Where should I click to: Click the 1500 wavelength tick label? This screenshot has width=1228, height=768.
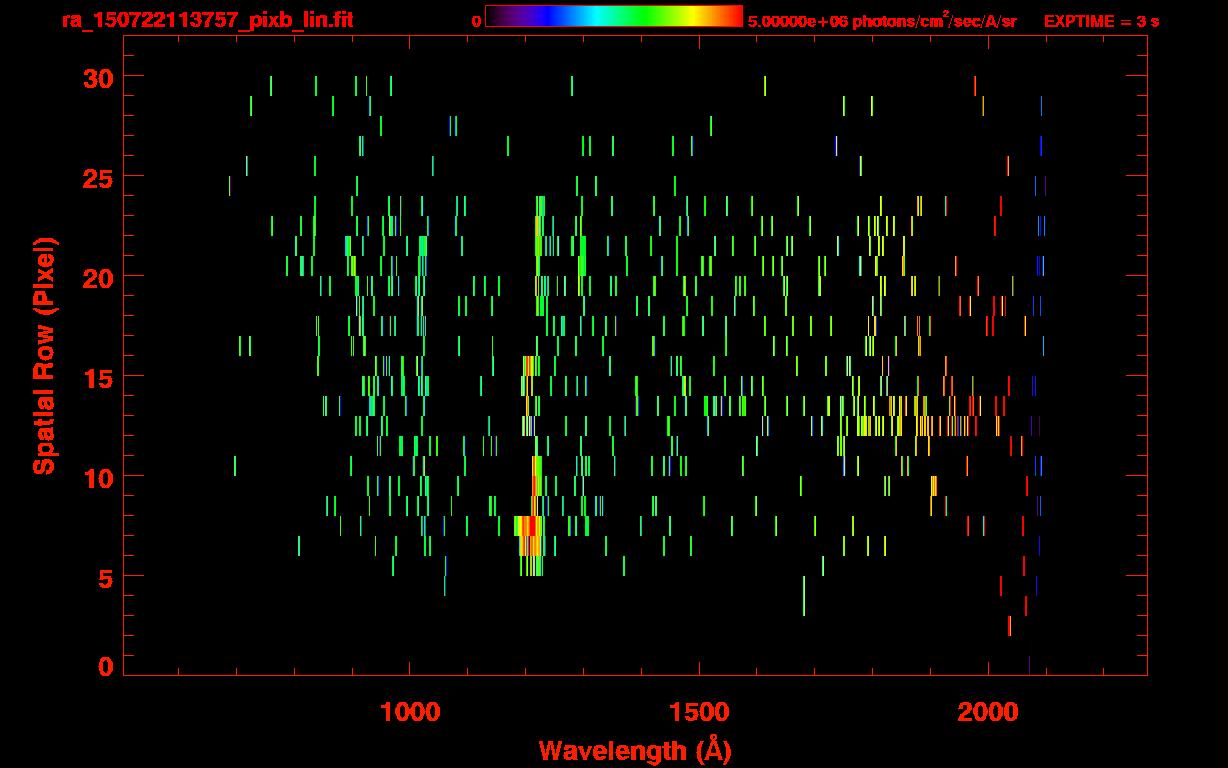click(699, 712)
